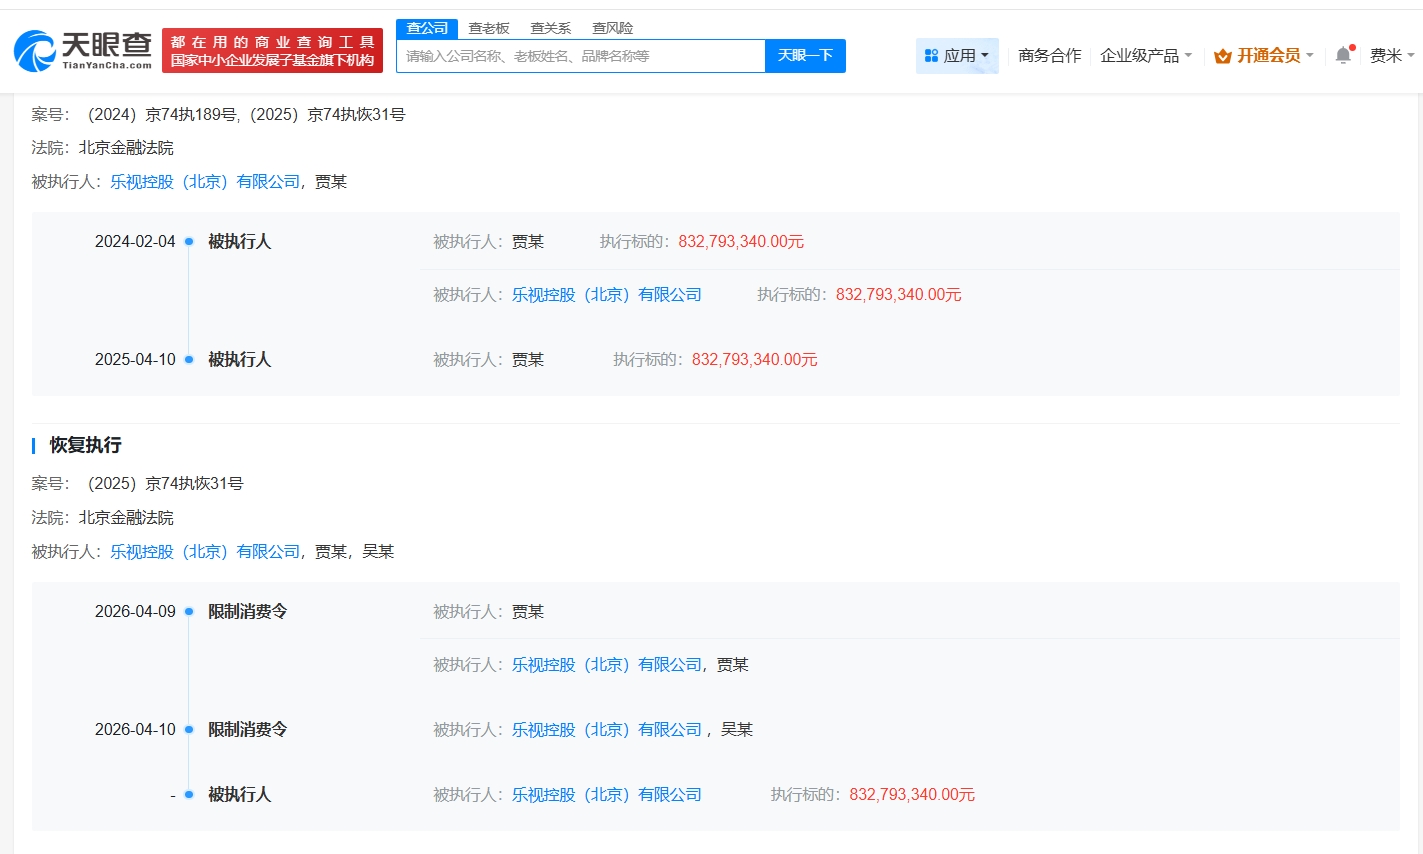
Task: Click the VIP crown icon
Action: pyautogui.click(x=1222, y=56)
